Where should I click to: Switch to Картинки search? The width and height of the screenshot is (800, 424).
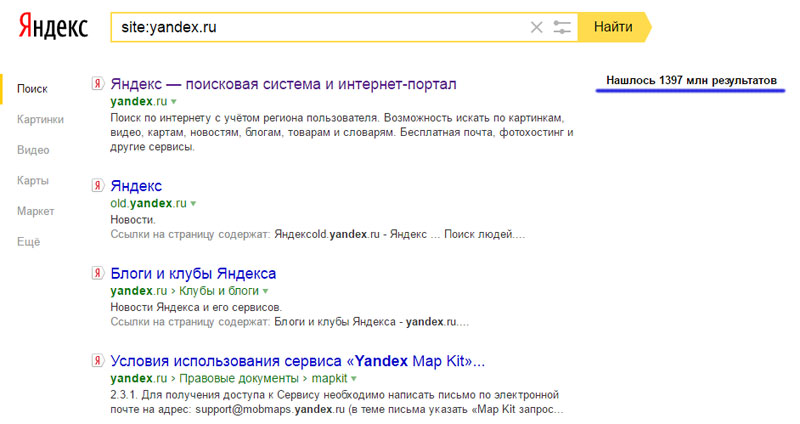[40, 119]
